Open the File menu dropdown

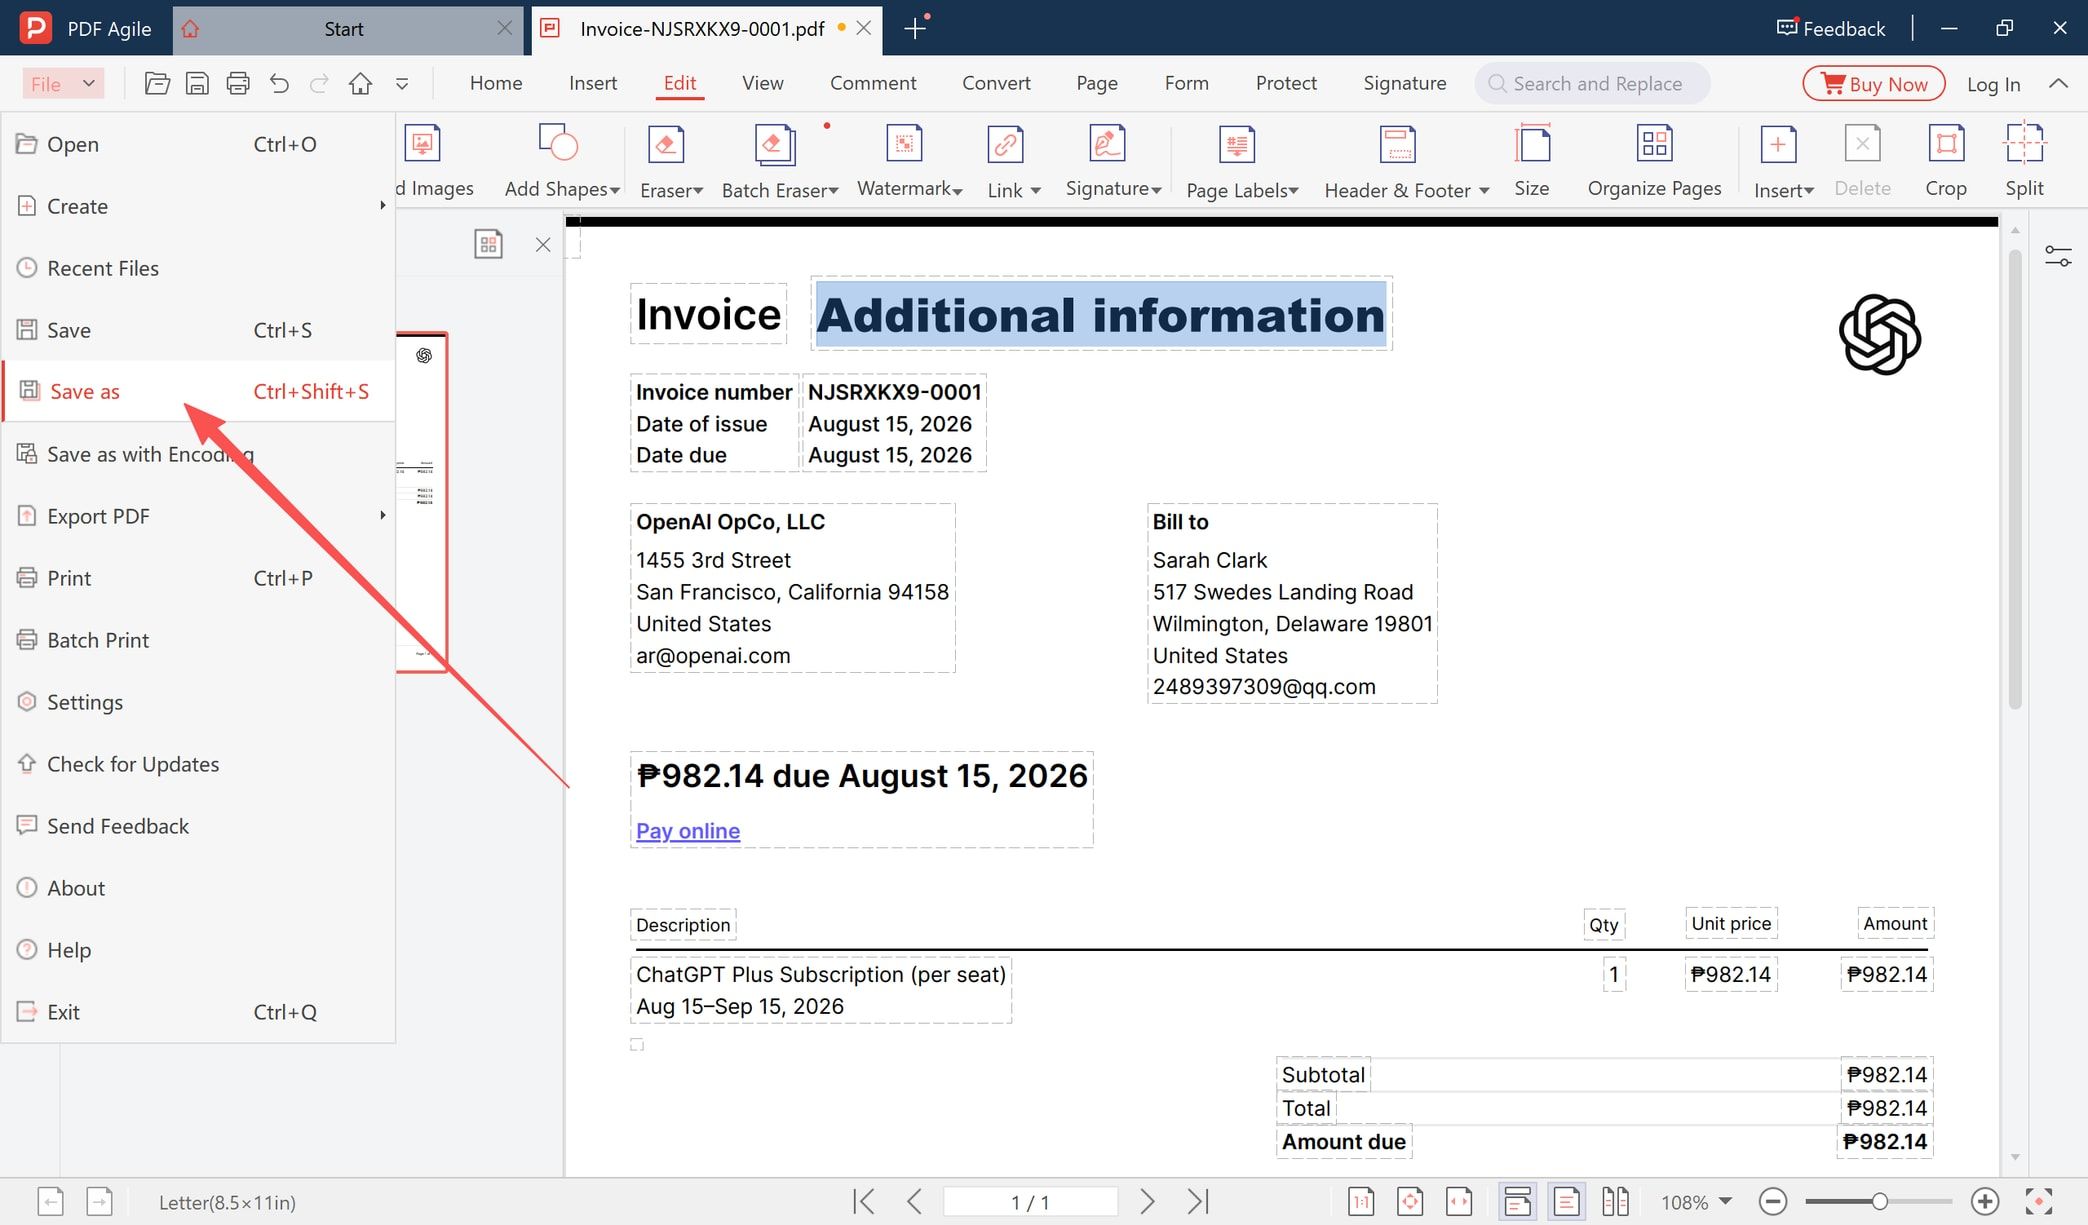[x=65, y=84]
